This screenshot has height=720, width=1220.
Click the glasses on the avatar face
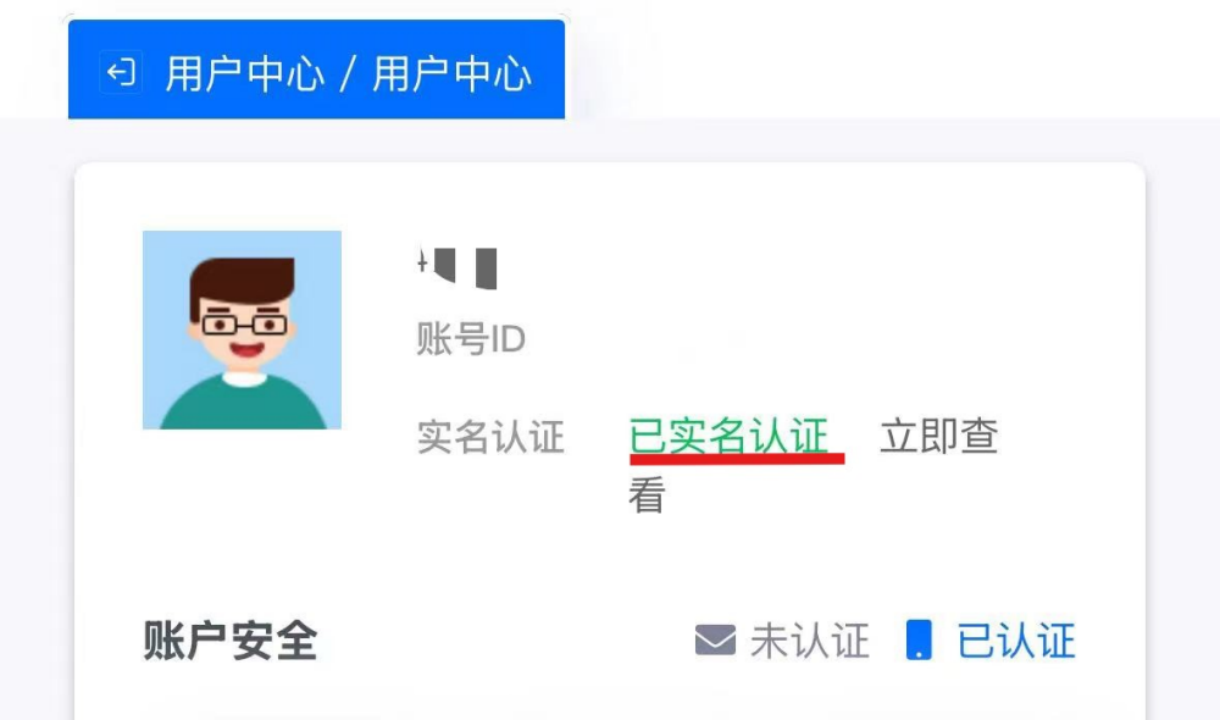pos(244,324)
